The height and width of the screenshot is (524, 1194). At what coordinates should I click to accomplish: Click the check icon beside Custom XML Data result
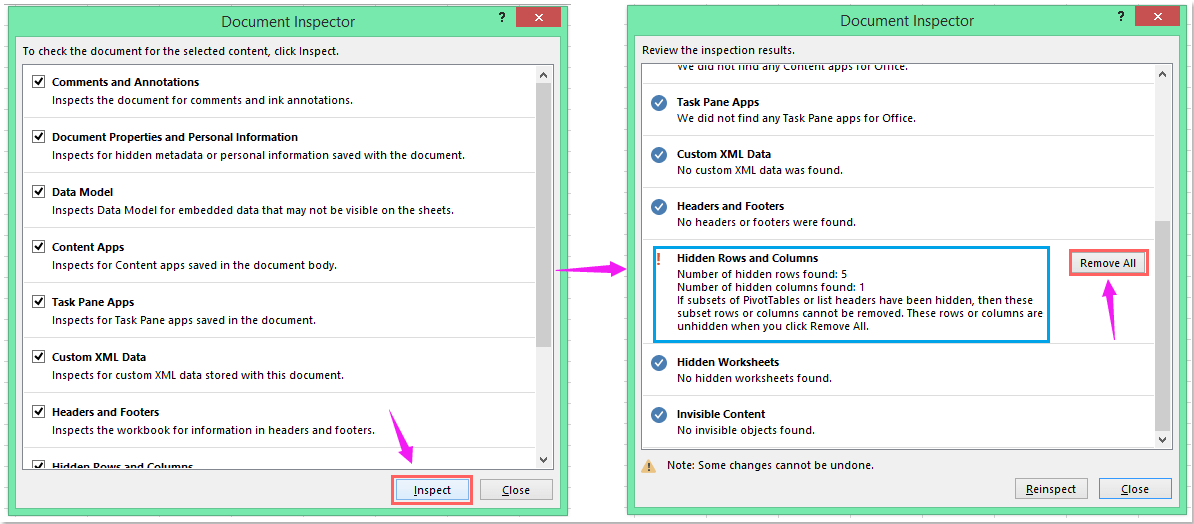point(659,155)
